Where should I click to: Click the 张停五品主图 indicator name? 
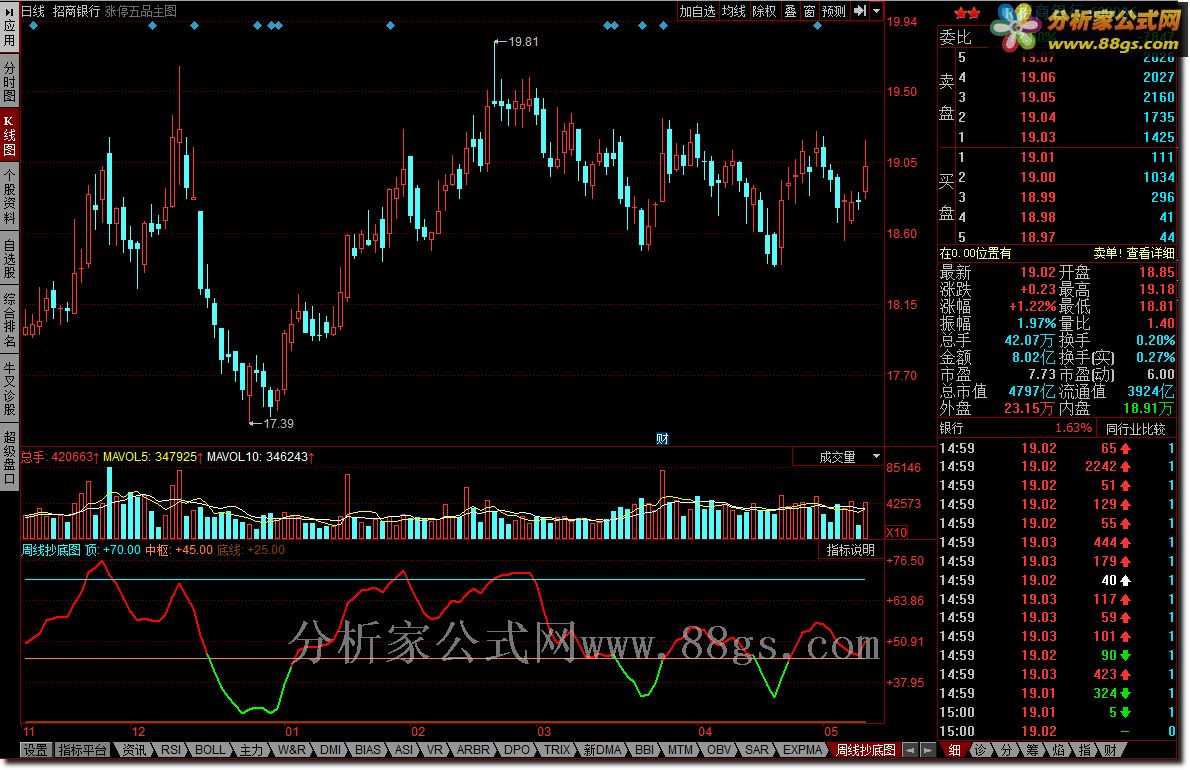tap(140, 11)
